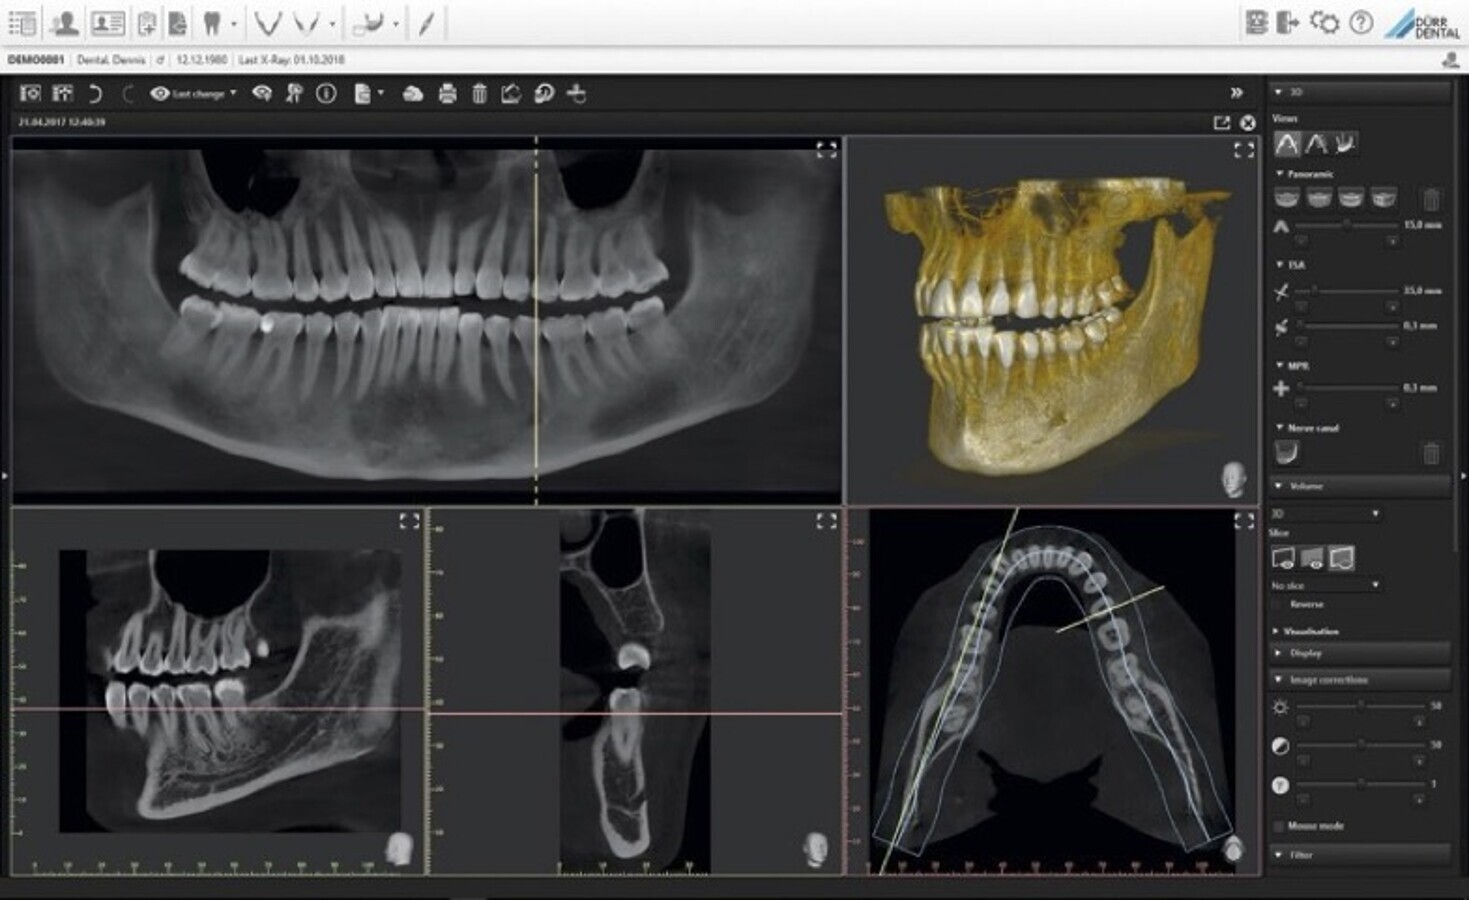Screen dimensions: 1469x900
Task: Toggle the first slice visibility eye button
Action: (x=1283, y=558)
